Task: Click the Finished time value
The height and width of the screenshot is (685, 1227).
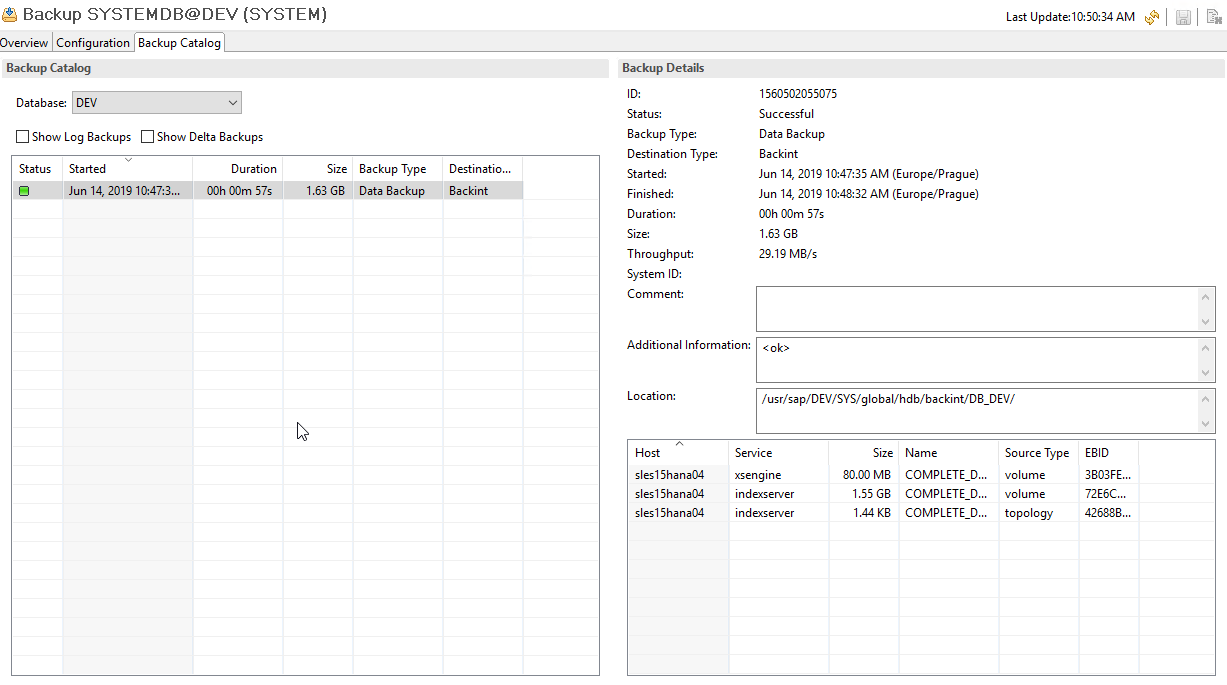Action: 869,194
